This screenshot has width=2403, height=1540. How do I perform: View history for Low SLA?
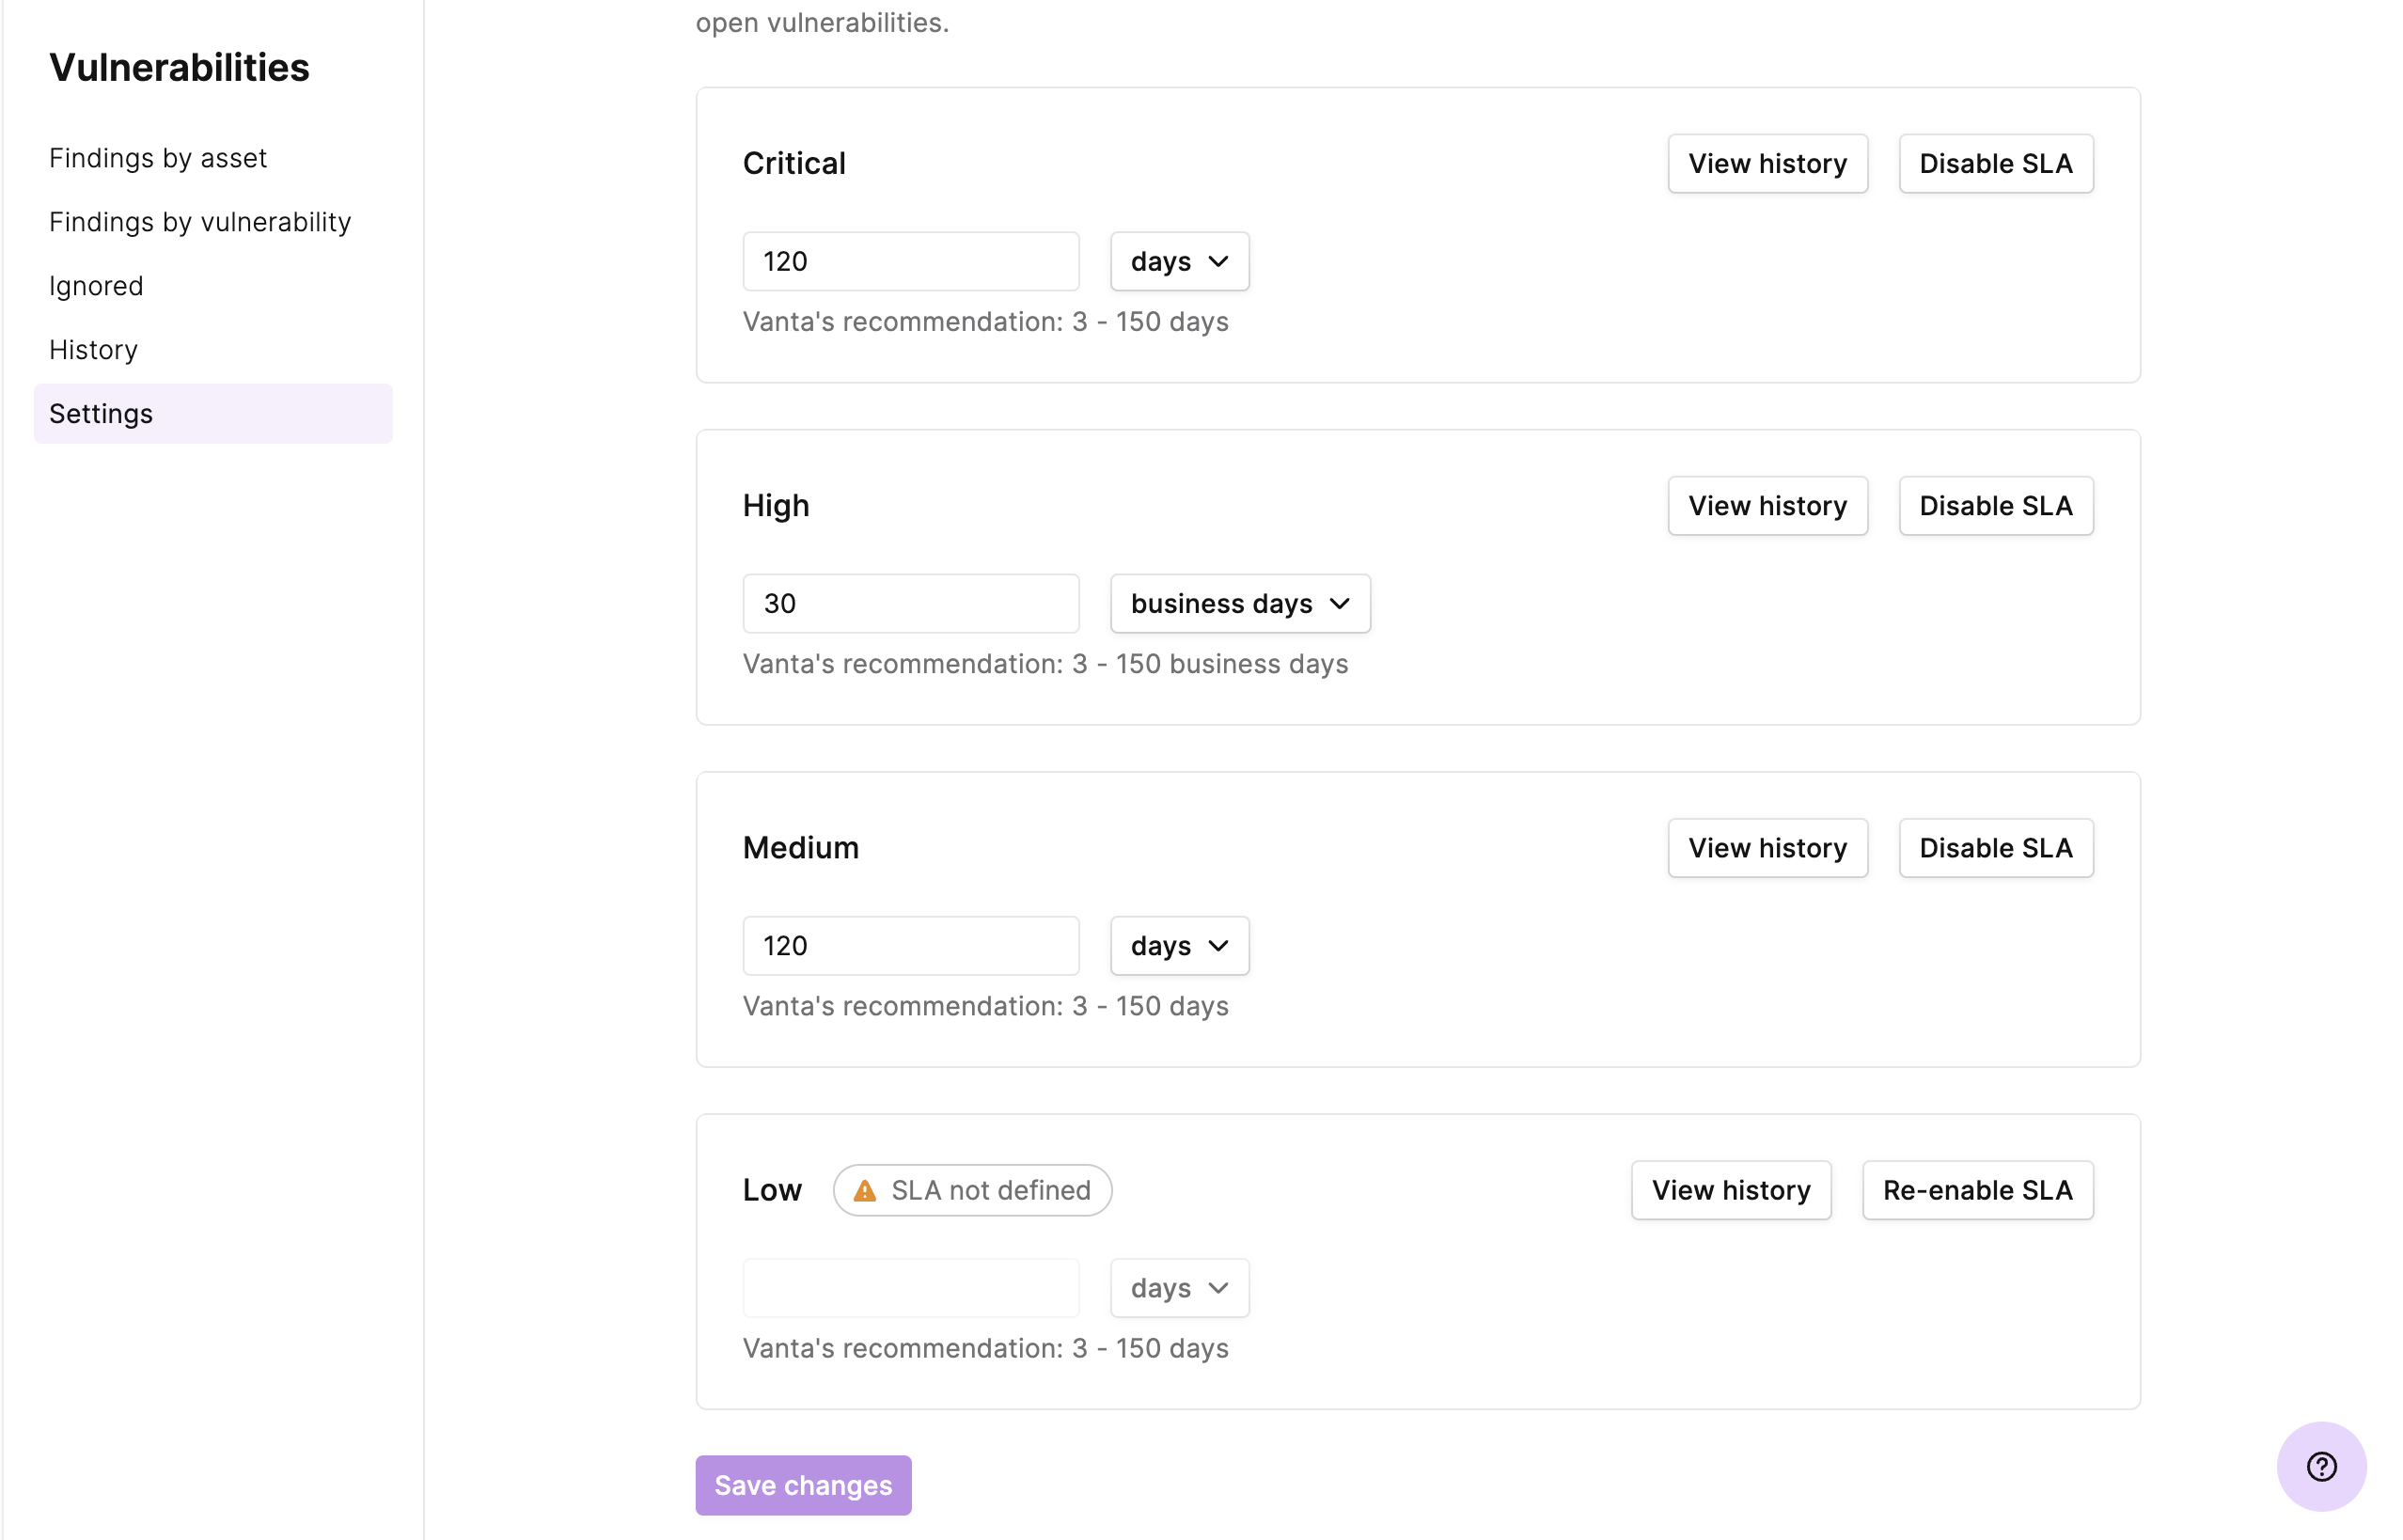[1731, 1190]
